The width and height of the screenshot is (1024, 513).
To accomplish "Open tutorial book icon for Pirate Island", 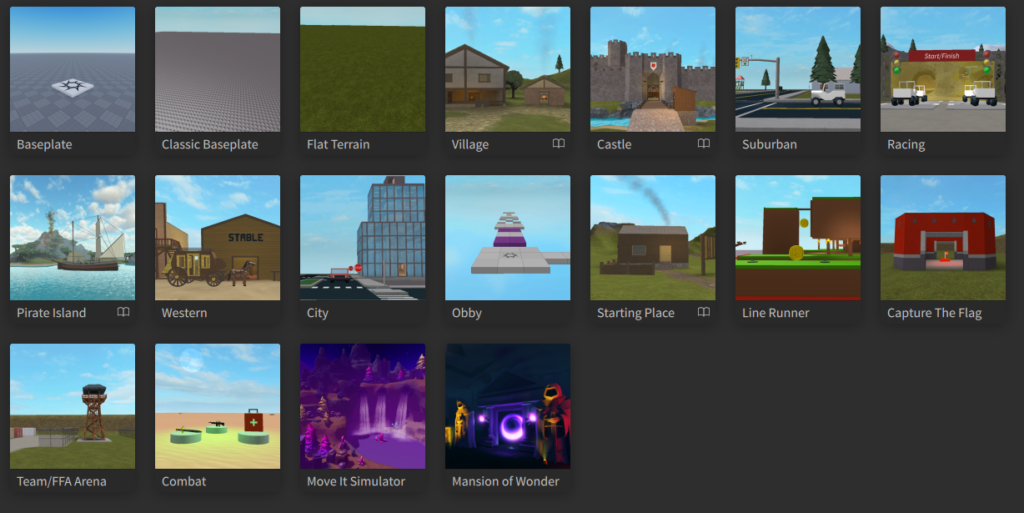I will pos(123,312).
